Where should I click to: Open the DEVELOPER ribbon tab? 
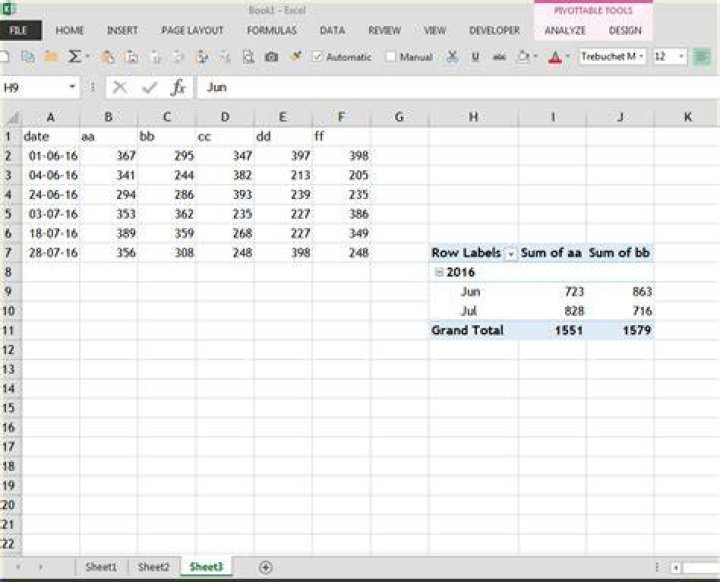coord(494,30)
